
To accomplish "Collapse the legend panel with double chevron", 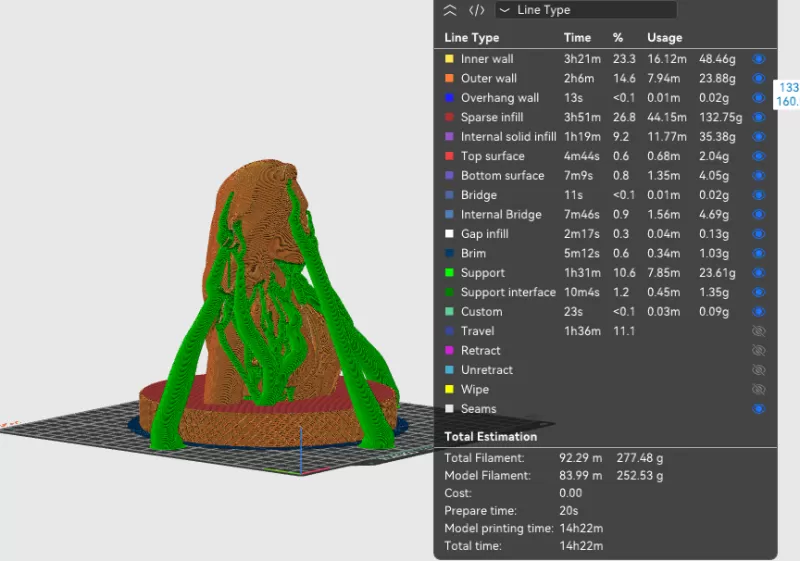I will (x=450, y=10).
